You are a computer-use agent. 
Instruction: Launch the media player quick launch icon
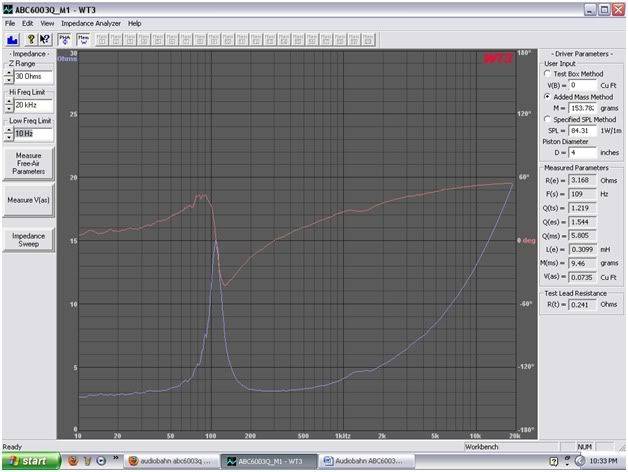[x=101, y=461]
